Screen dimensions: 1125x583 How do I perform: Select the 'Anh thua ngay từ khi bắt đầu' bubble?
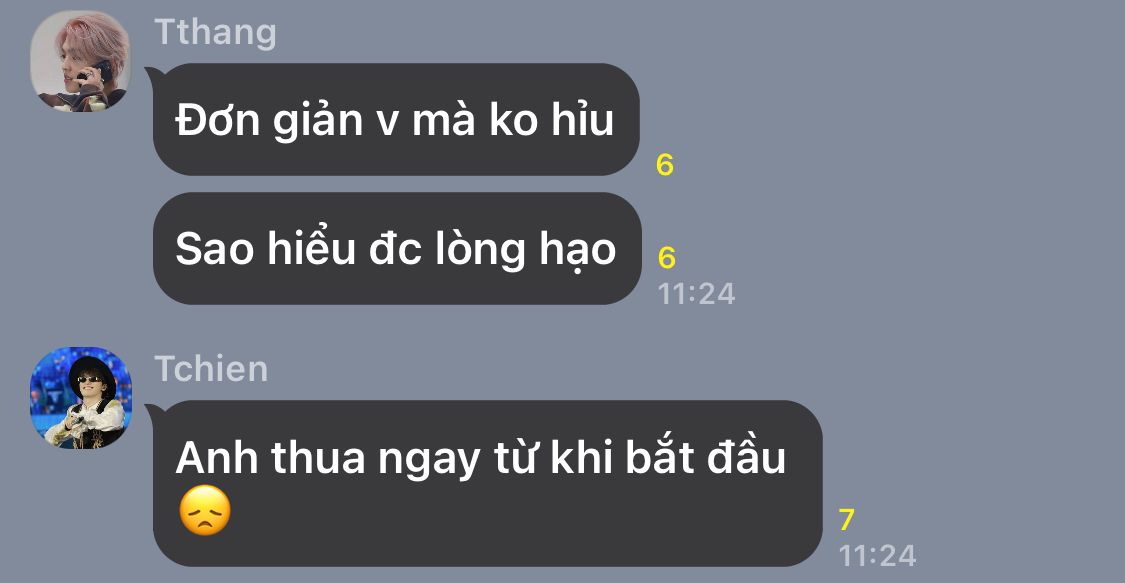point(488,483)
